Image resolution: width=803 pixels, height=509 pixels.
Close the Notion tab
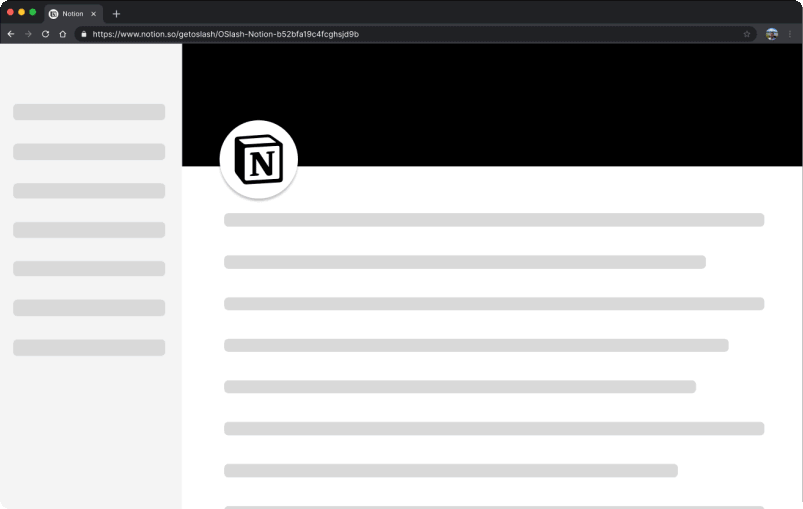pyautogui.click(x=93, y=14)
